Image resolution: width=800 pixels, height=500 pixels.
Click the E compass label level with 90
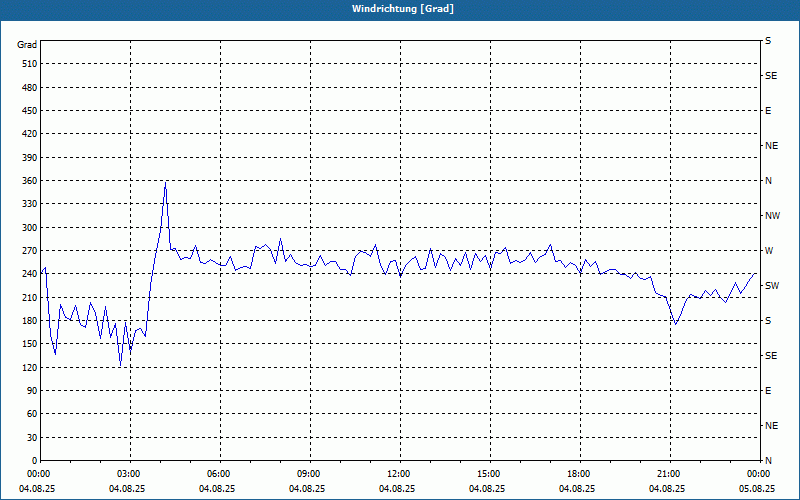tap(768, 391)
